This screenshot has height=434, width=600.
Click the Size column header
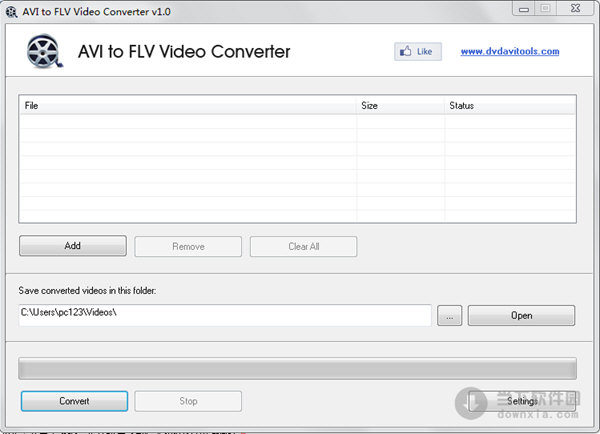tap(401, 106)
